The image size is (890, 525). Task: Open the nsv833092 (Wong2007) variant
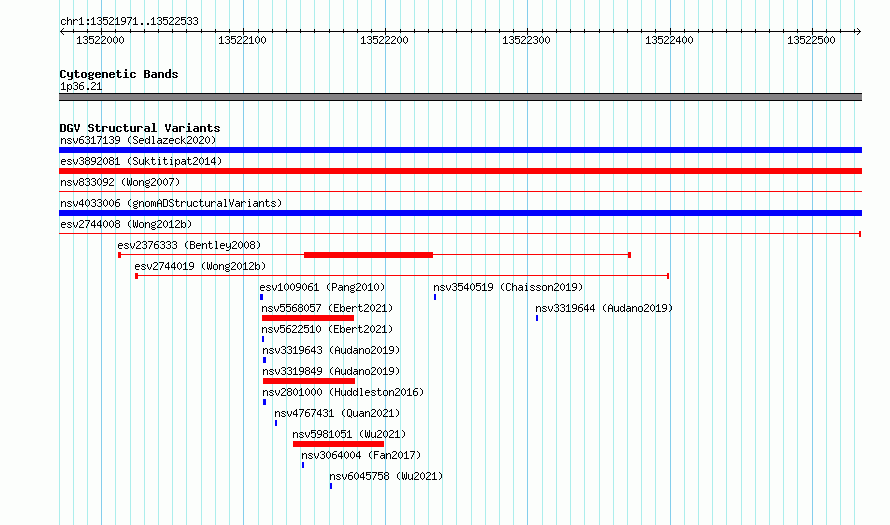point(120,182)
